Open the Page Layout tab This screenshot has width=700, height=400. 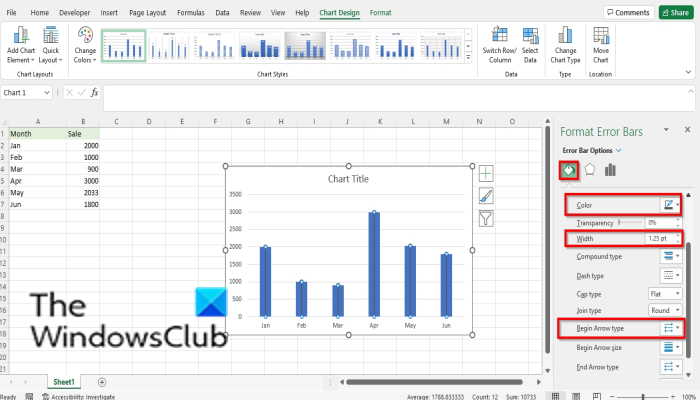pyautogui.click(x=147, y=12)
